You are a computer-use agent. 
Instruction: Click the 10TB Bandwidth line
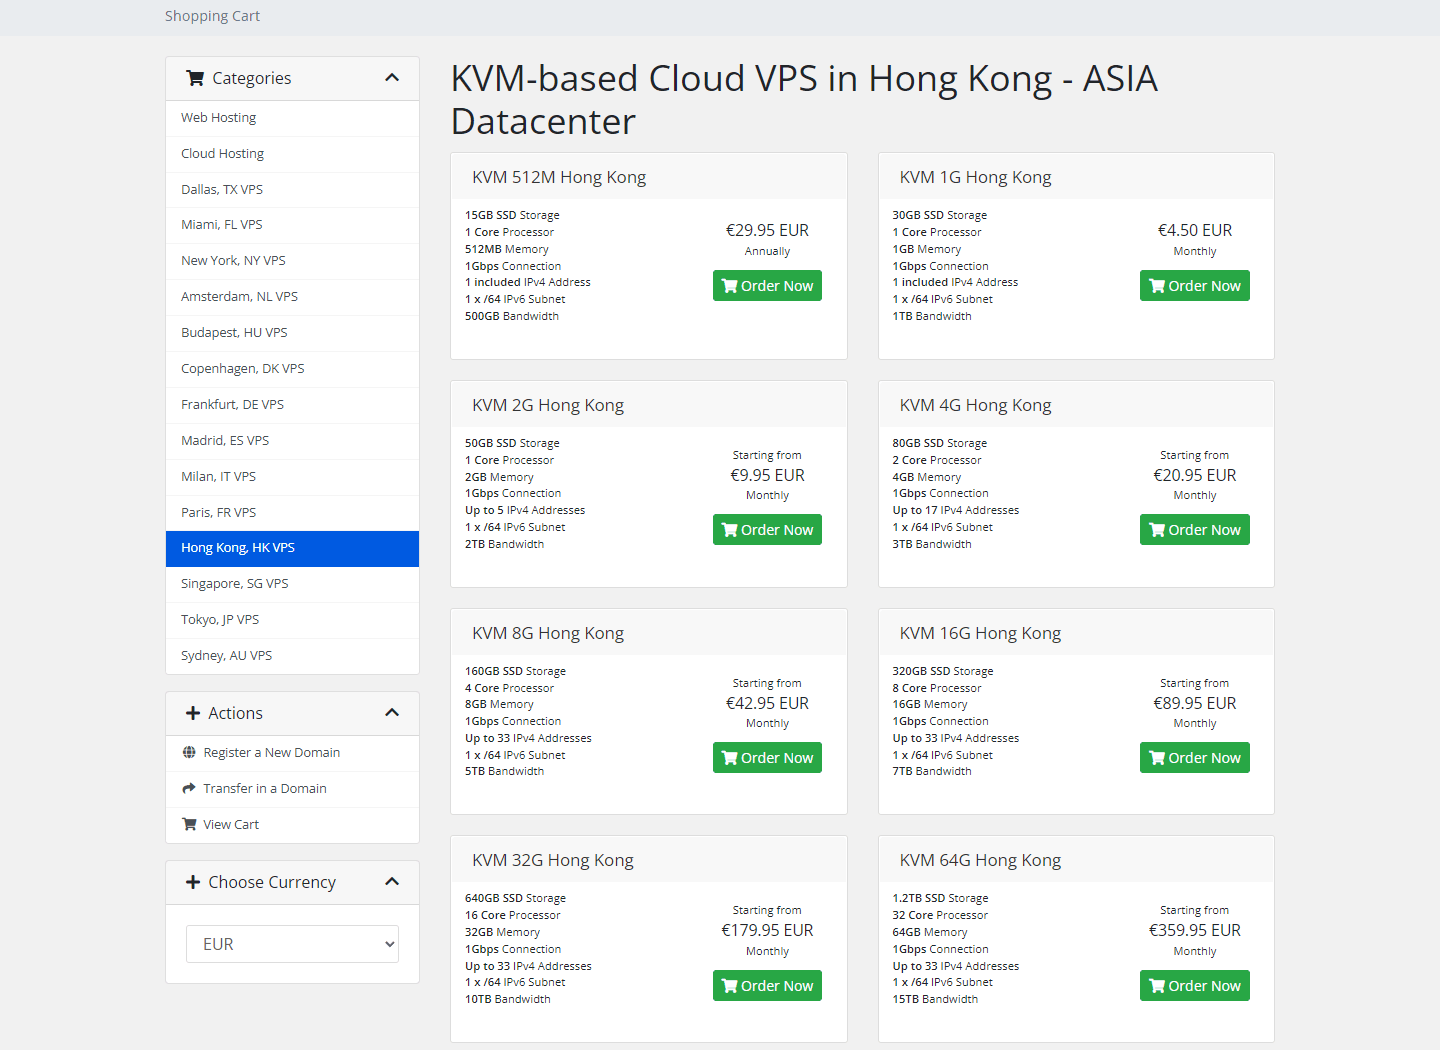pos(507,999)
